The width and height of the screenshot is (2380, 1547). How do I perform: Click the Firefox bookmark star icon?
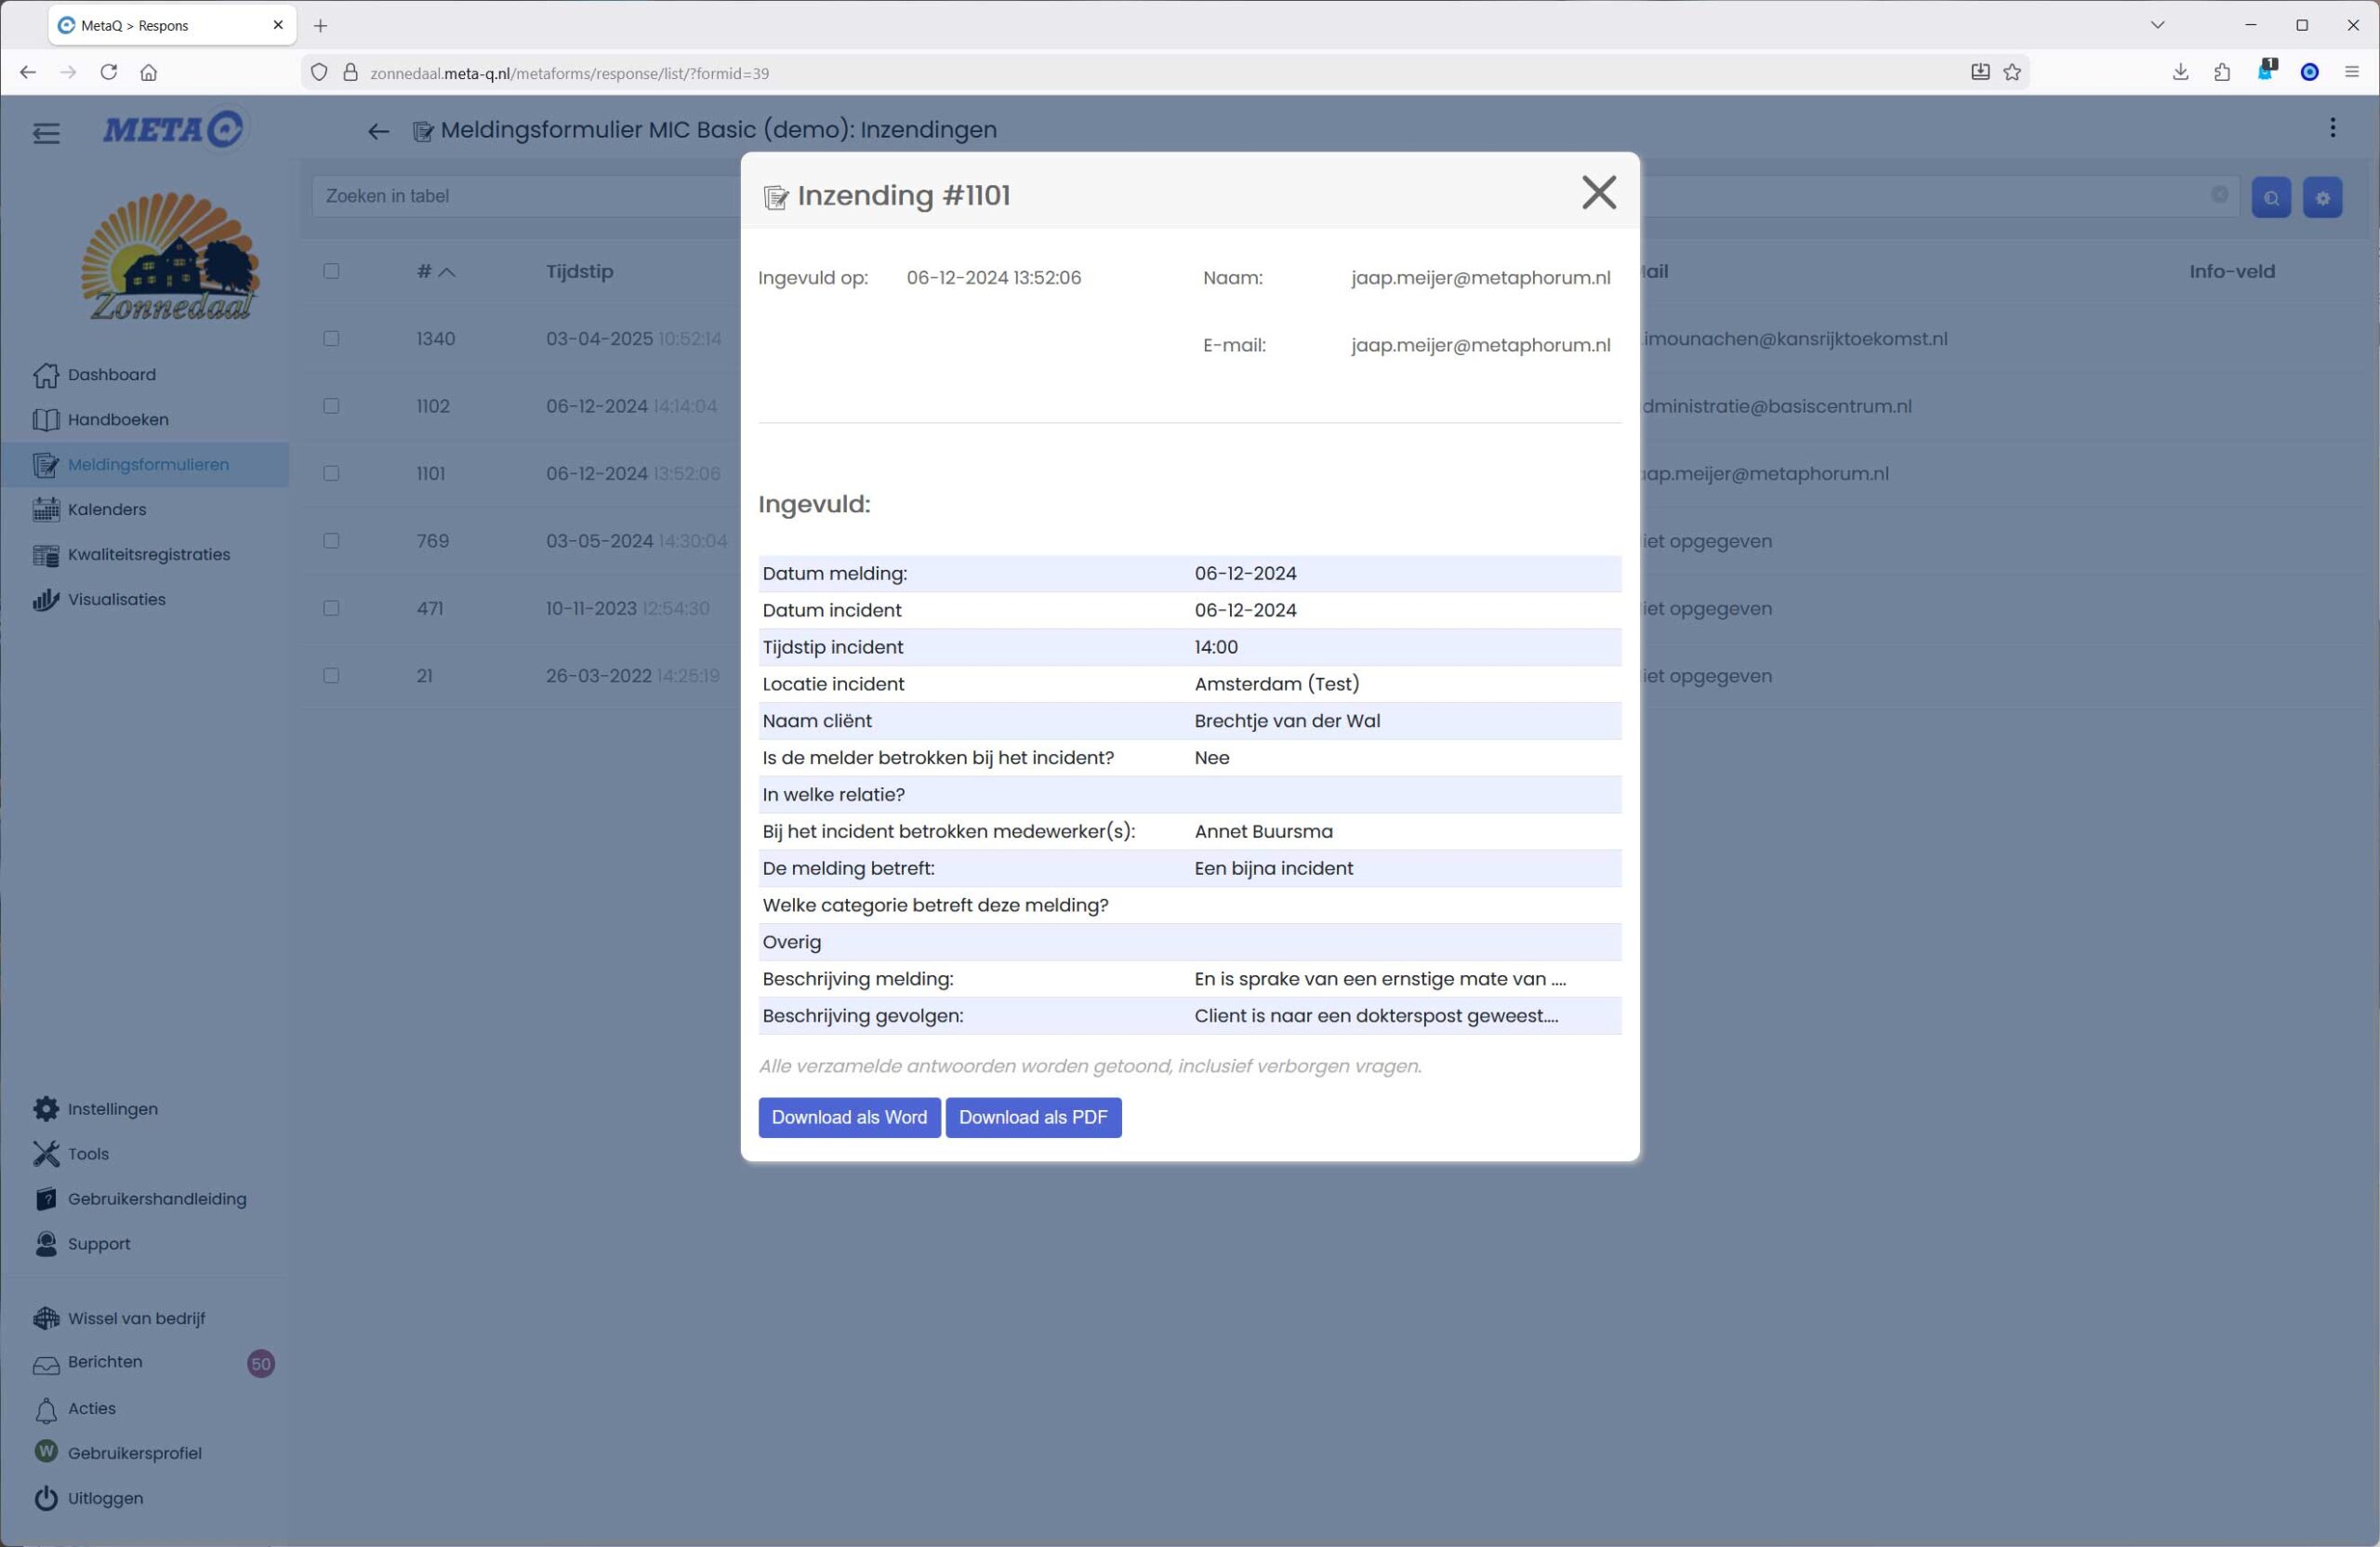point(2012,72)
